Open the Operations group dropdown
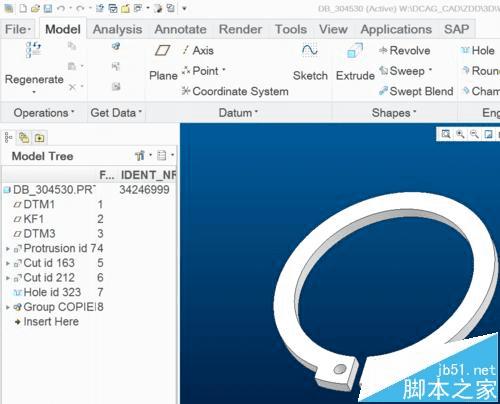The width and height of the screenshot is (500, 404). (x=44, y=113)
